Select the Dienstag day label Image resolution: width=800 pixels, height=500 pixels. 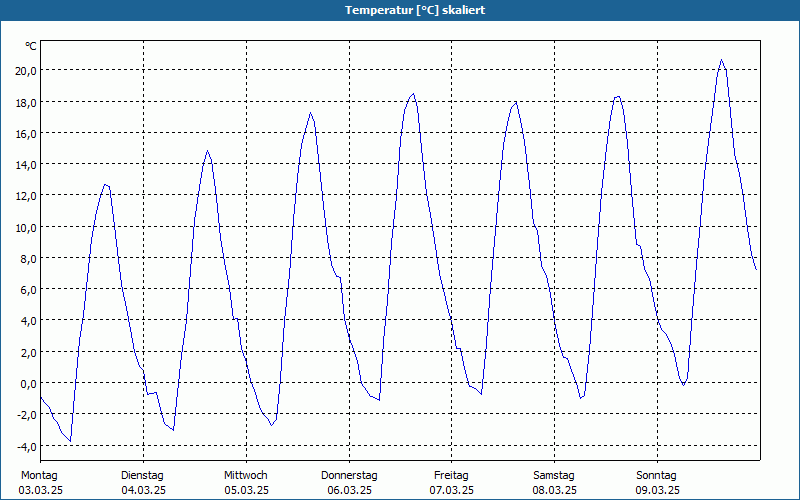coord(142,476)
